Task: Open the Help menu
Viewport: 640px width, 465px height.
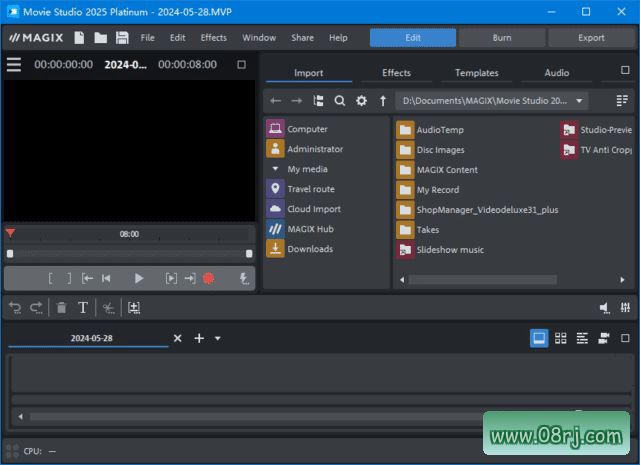Action: pyautogui.click(x=338, y=38)
